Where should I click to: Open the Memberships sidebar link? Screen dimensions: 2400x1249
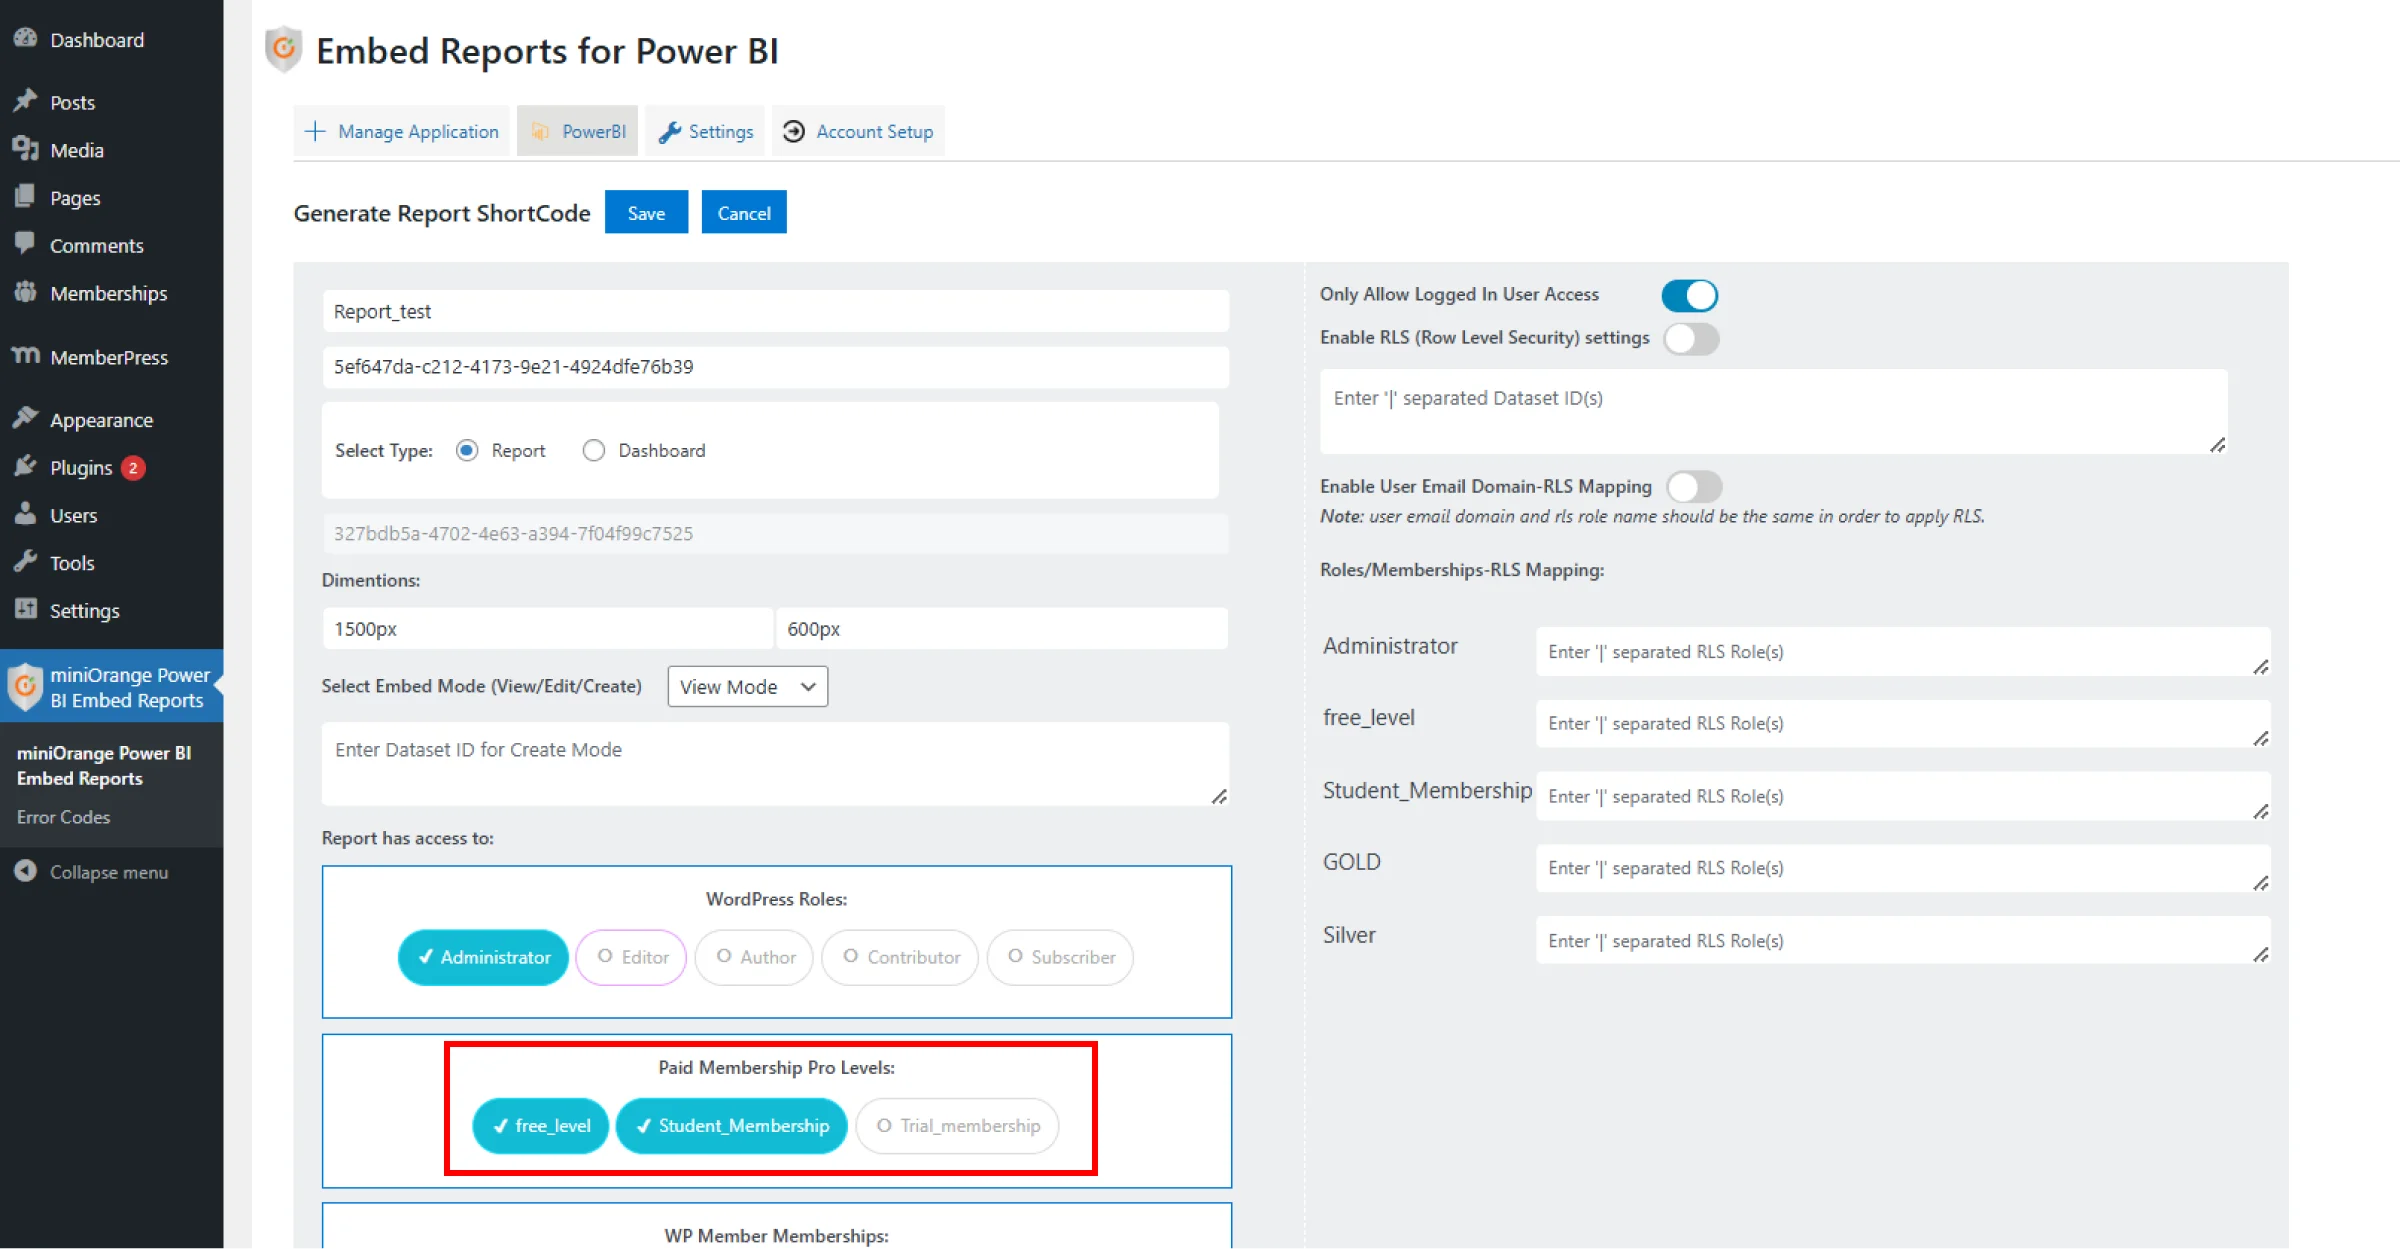(111, 293)
